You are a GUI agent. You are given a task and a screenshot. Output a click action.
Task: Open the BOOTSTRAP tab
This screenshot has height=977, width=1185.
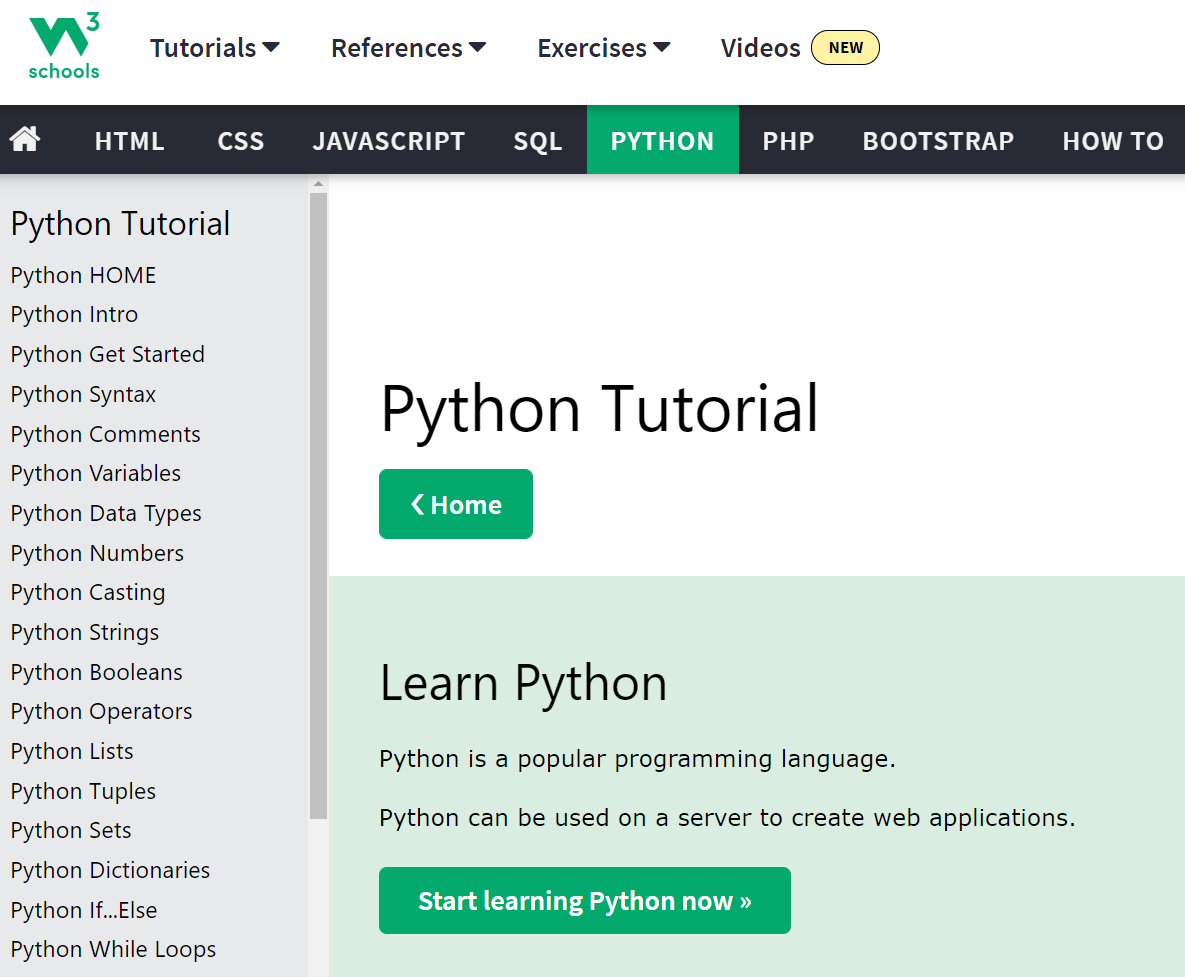[x=938, y=141]
